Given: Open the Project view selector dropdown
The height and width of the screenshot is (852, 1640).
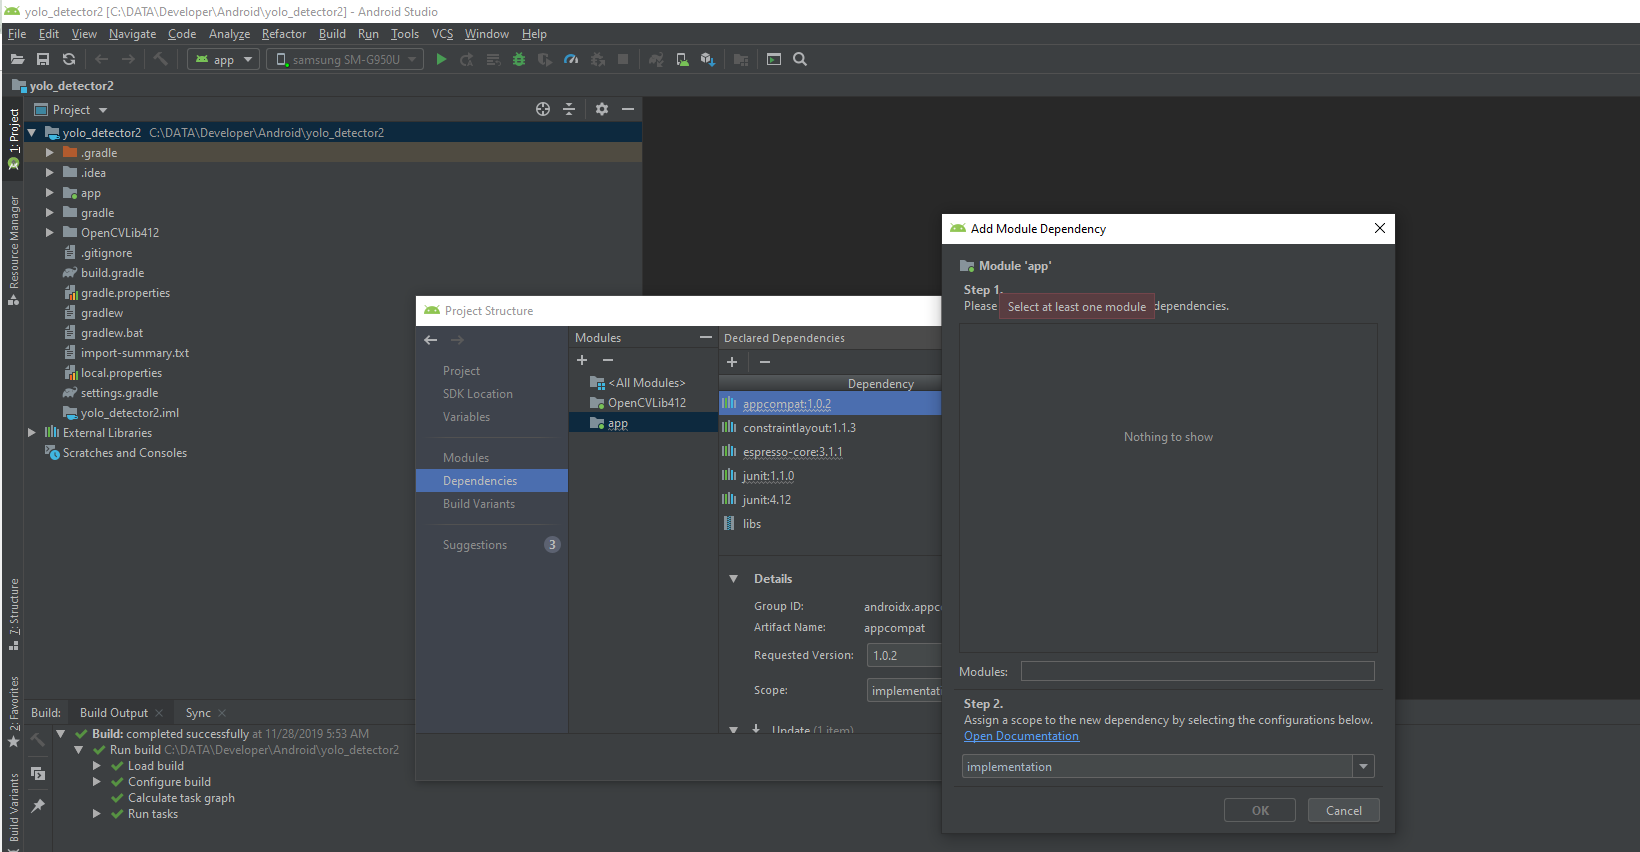Looking at the screenshot, I should point(72,110).
